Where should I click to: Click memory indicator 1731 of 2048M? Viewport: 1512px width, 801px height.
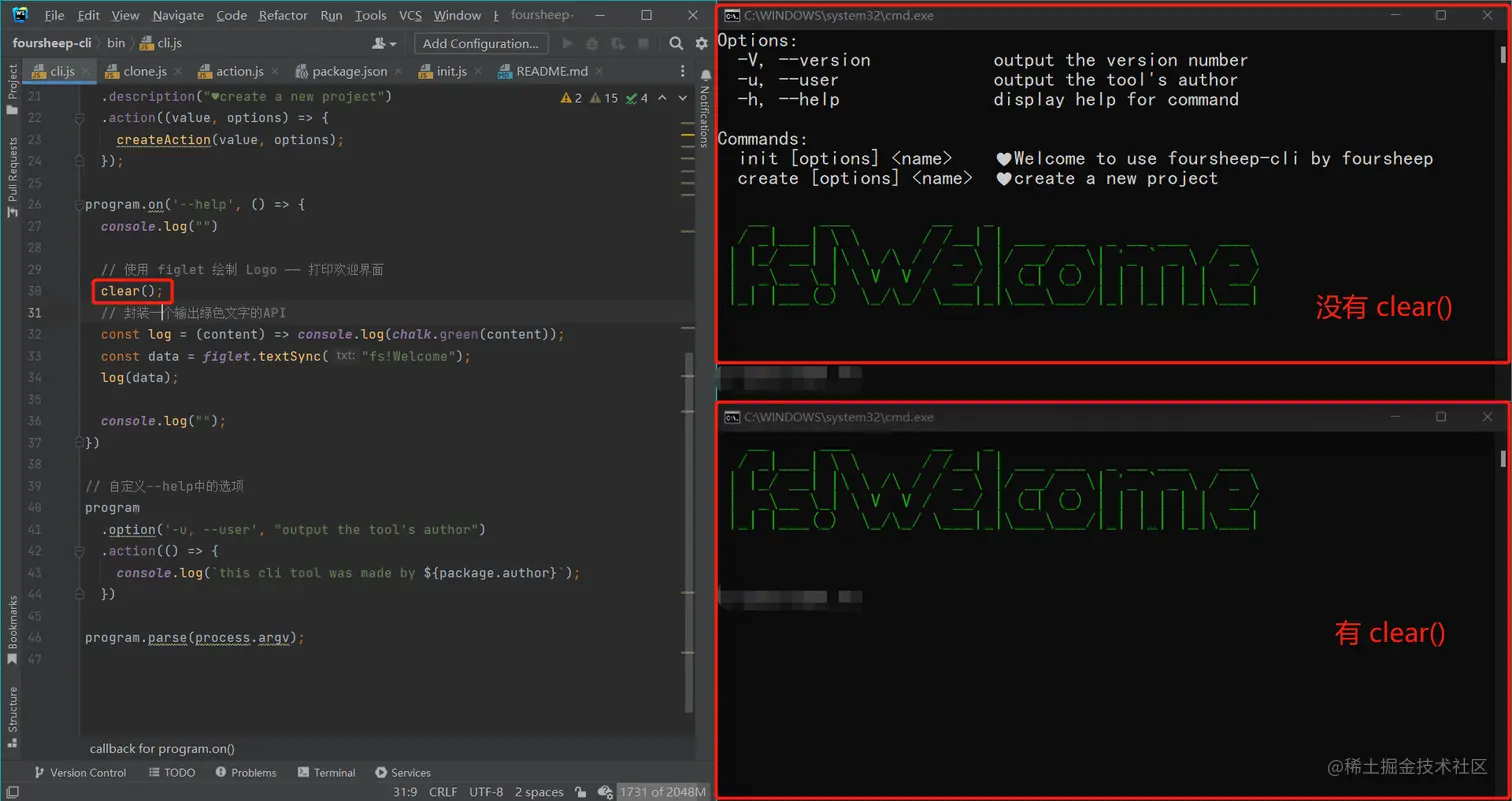663,792
